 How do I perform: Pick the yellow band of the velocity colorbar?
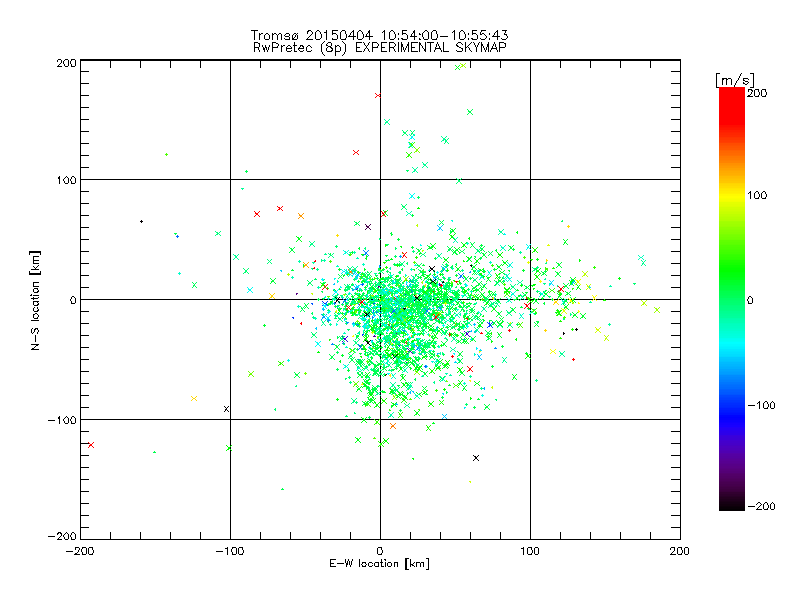[x=732, y=195]
